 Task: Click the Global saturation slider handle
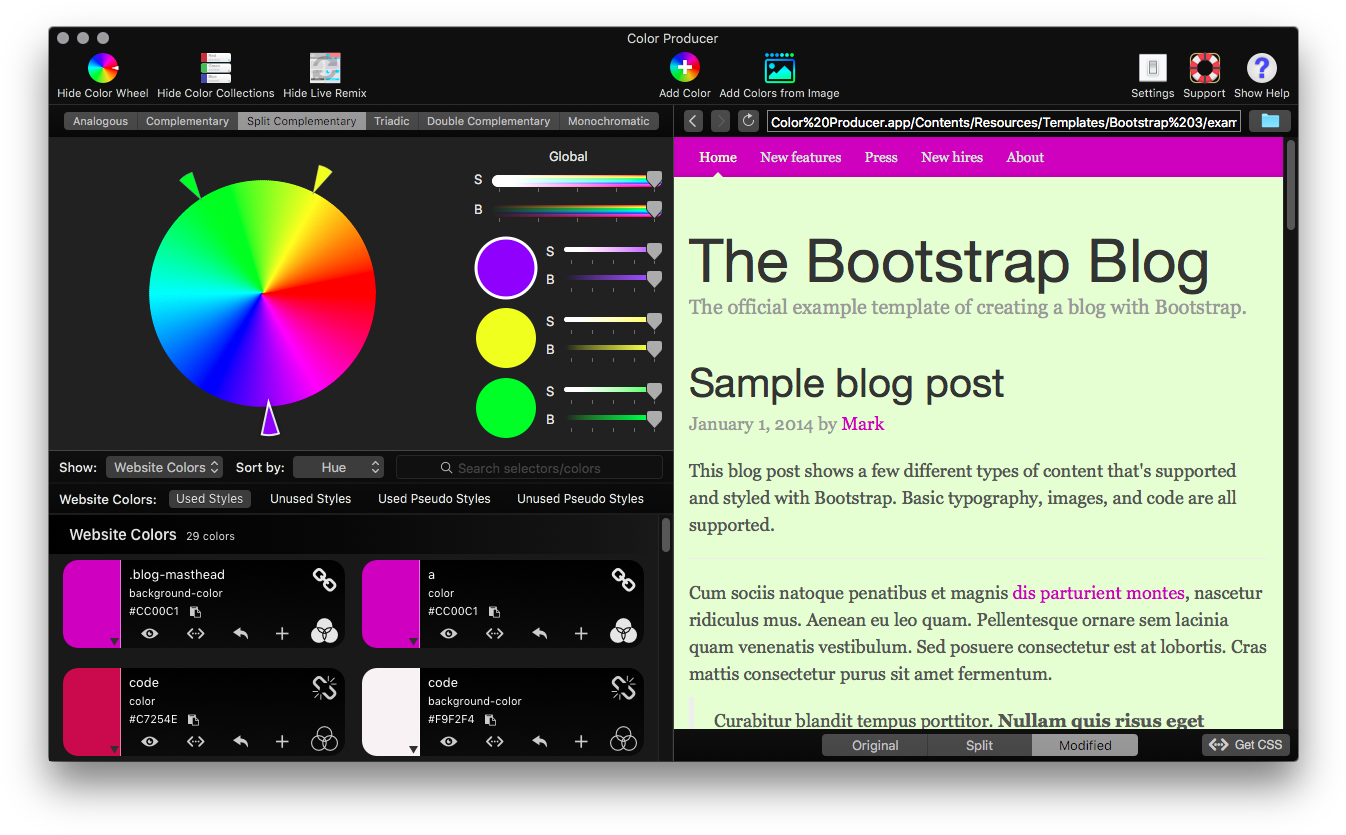point(654,179)
